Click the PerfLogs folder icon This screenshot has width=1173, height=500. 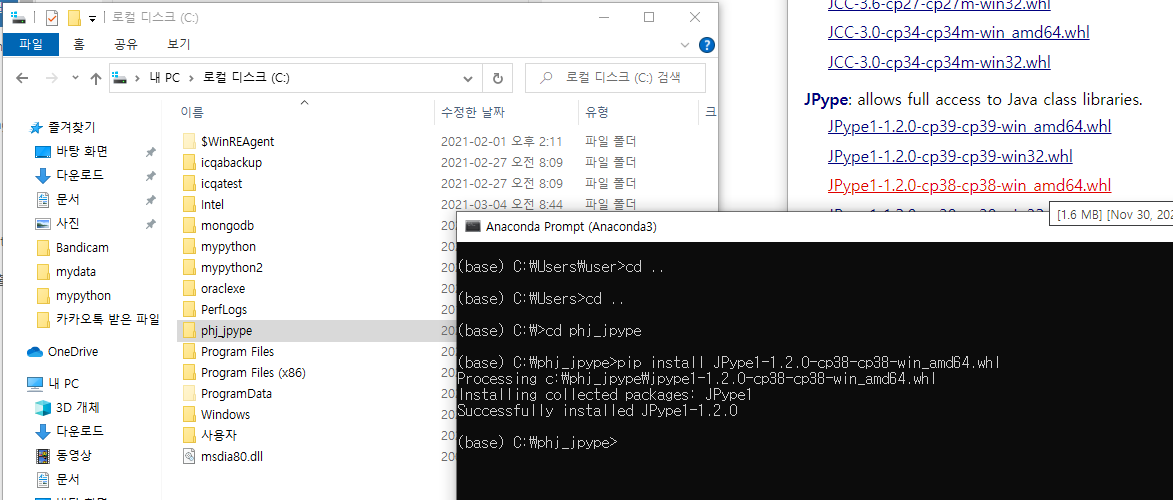[189, 309]
